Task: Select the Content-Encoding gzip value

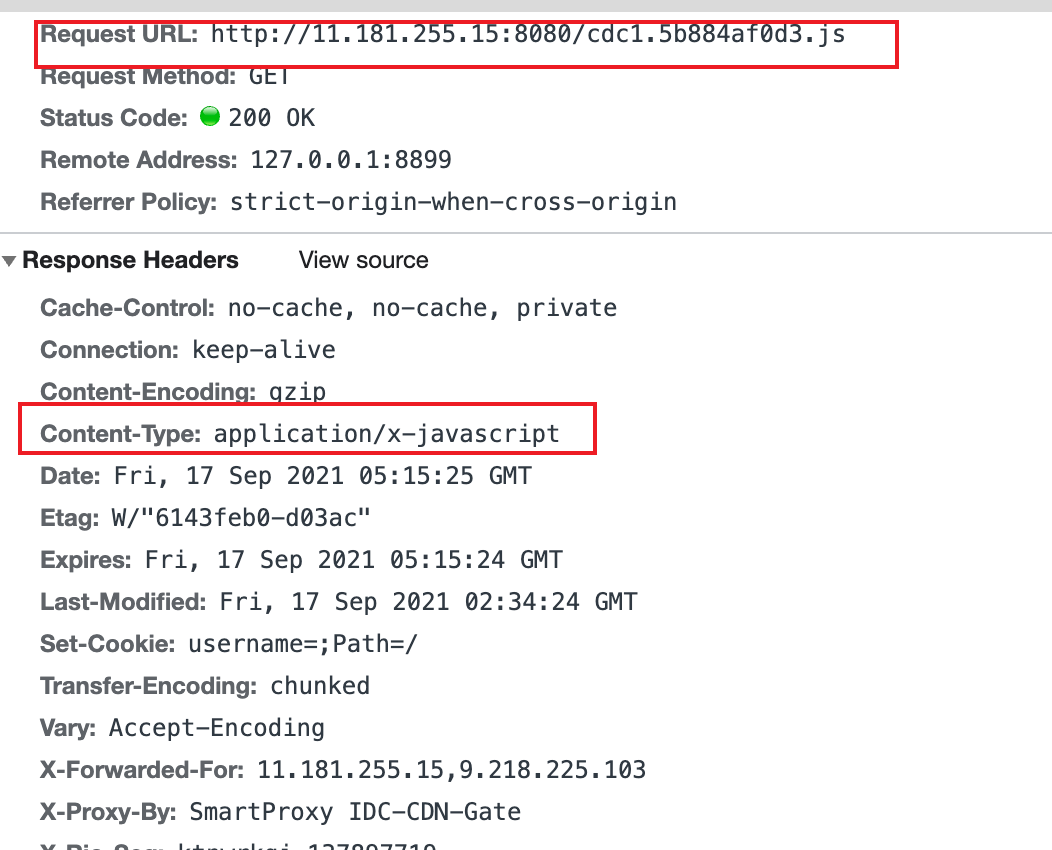Action: click(297, 392)
